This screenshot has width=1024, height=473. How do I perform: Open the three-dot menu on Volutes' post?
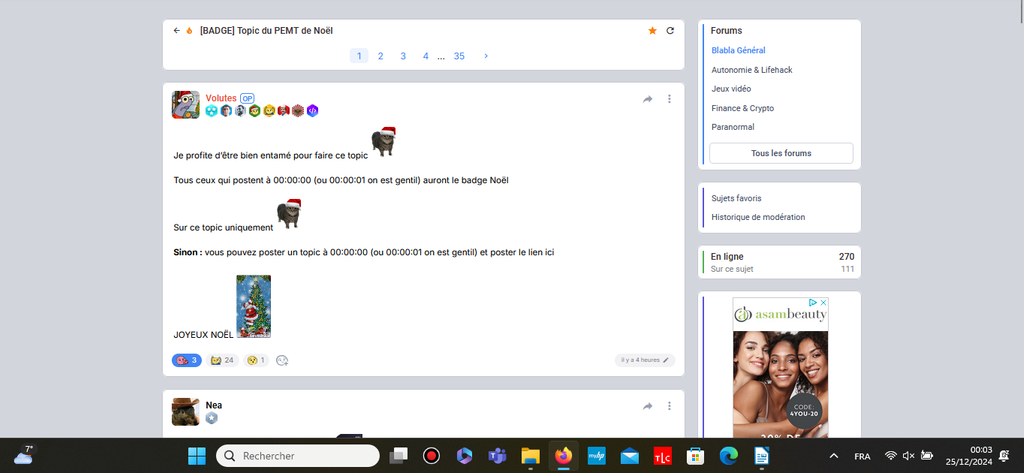tap(670, 99)
